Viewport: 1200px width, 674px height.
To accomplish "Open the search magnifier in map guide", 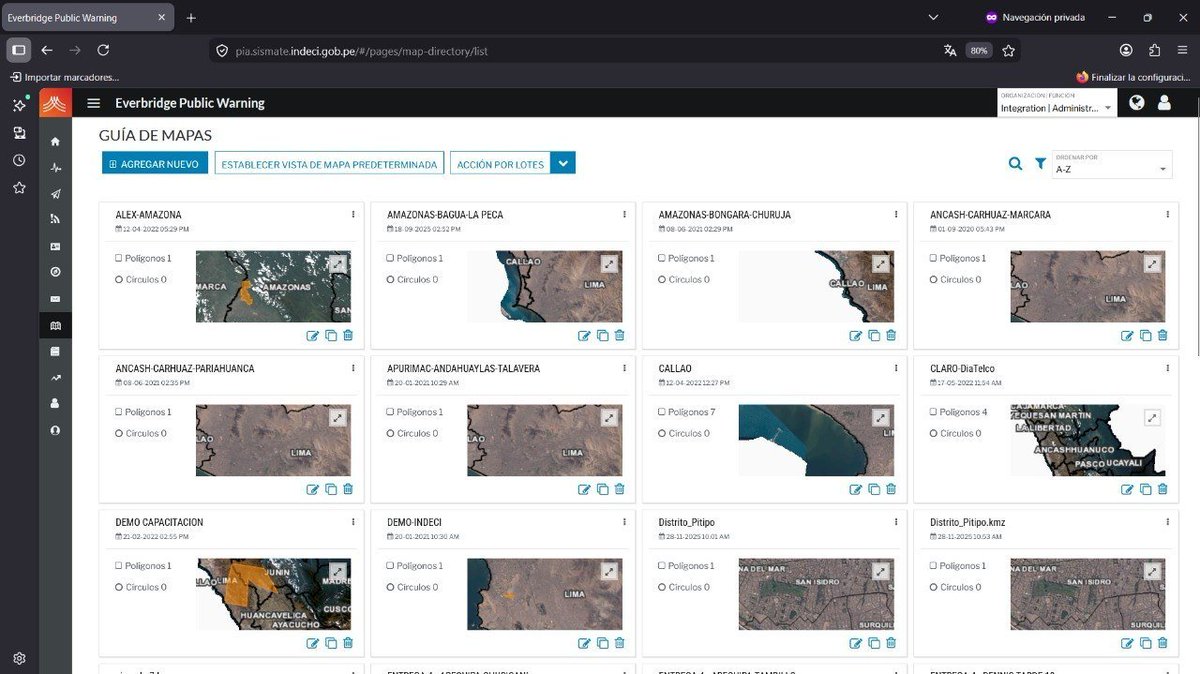I will coord(1015,164).
